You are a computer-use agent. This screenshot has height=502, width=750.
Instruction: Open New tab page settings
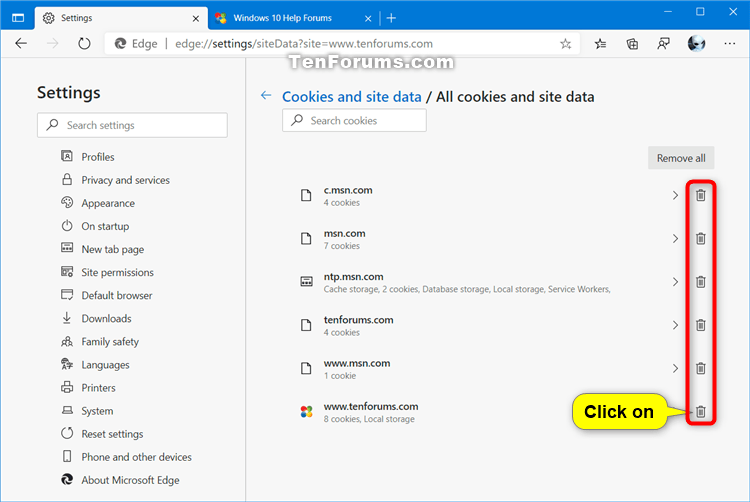(x=102, y=249)
